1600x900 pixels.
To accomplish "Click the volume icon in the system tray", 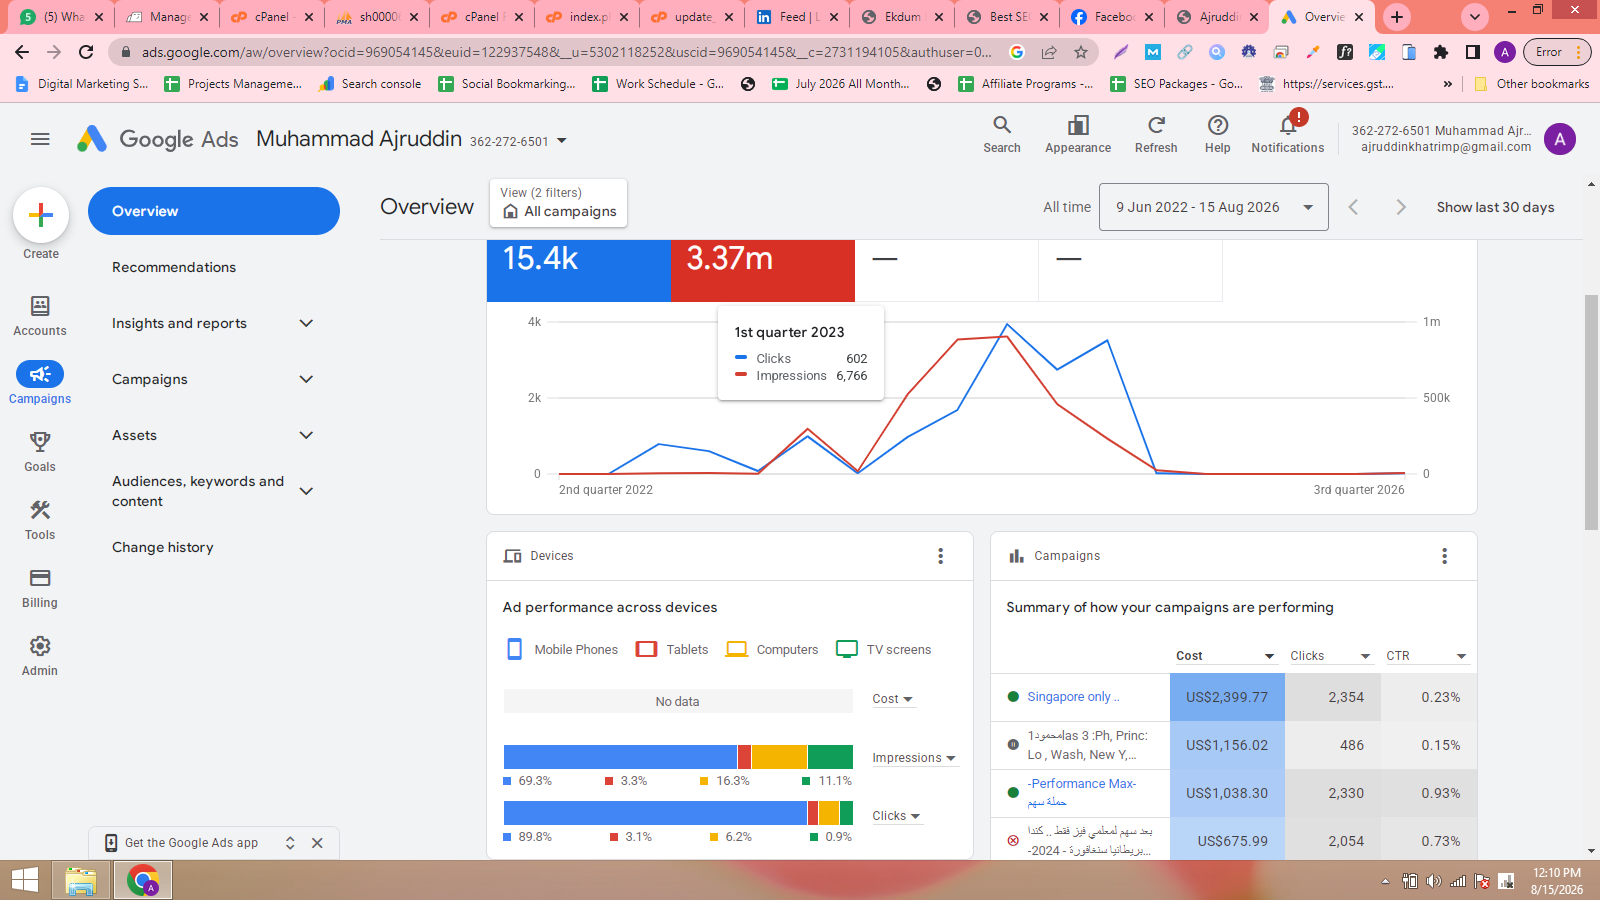I will click(1434, 881).
